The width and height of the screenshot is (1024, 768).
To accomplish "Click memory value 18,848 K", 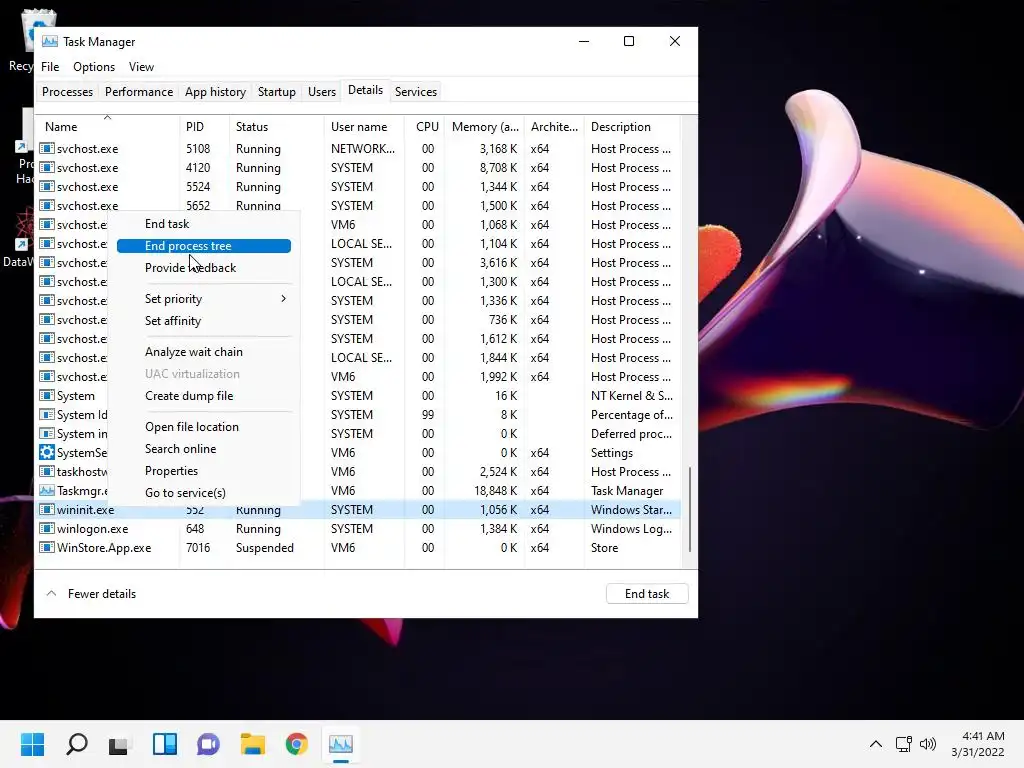I will 495,490.
